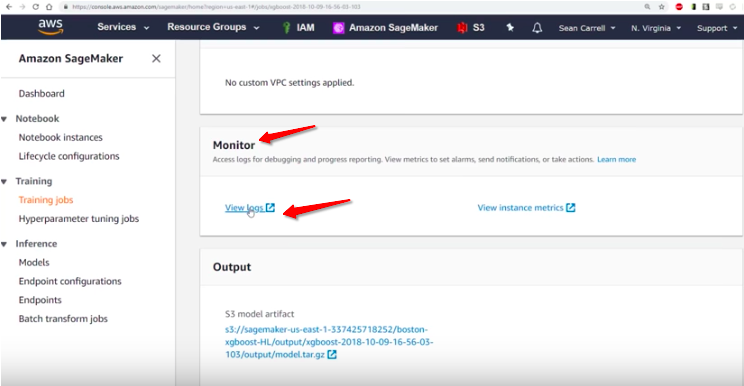The height and width of the screenshot is (386, 744).
Task: Open the S3 model artifact link
Action: point(328,342)
